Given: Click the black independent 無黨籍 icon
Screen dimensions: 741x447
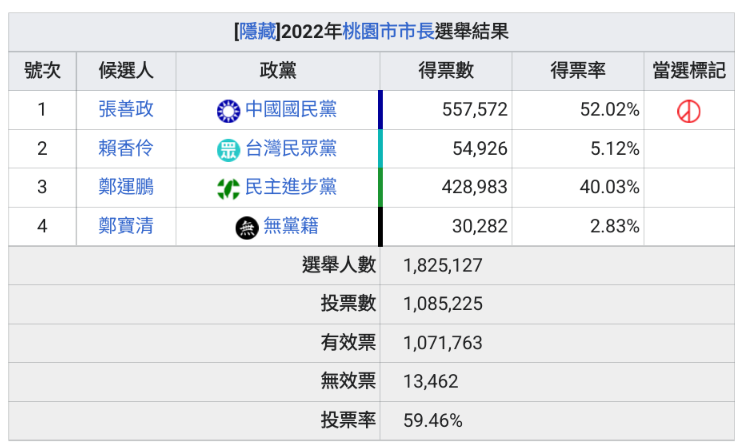Looking at the screenshot, I should tap(246, 227).
